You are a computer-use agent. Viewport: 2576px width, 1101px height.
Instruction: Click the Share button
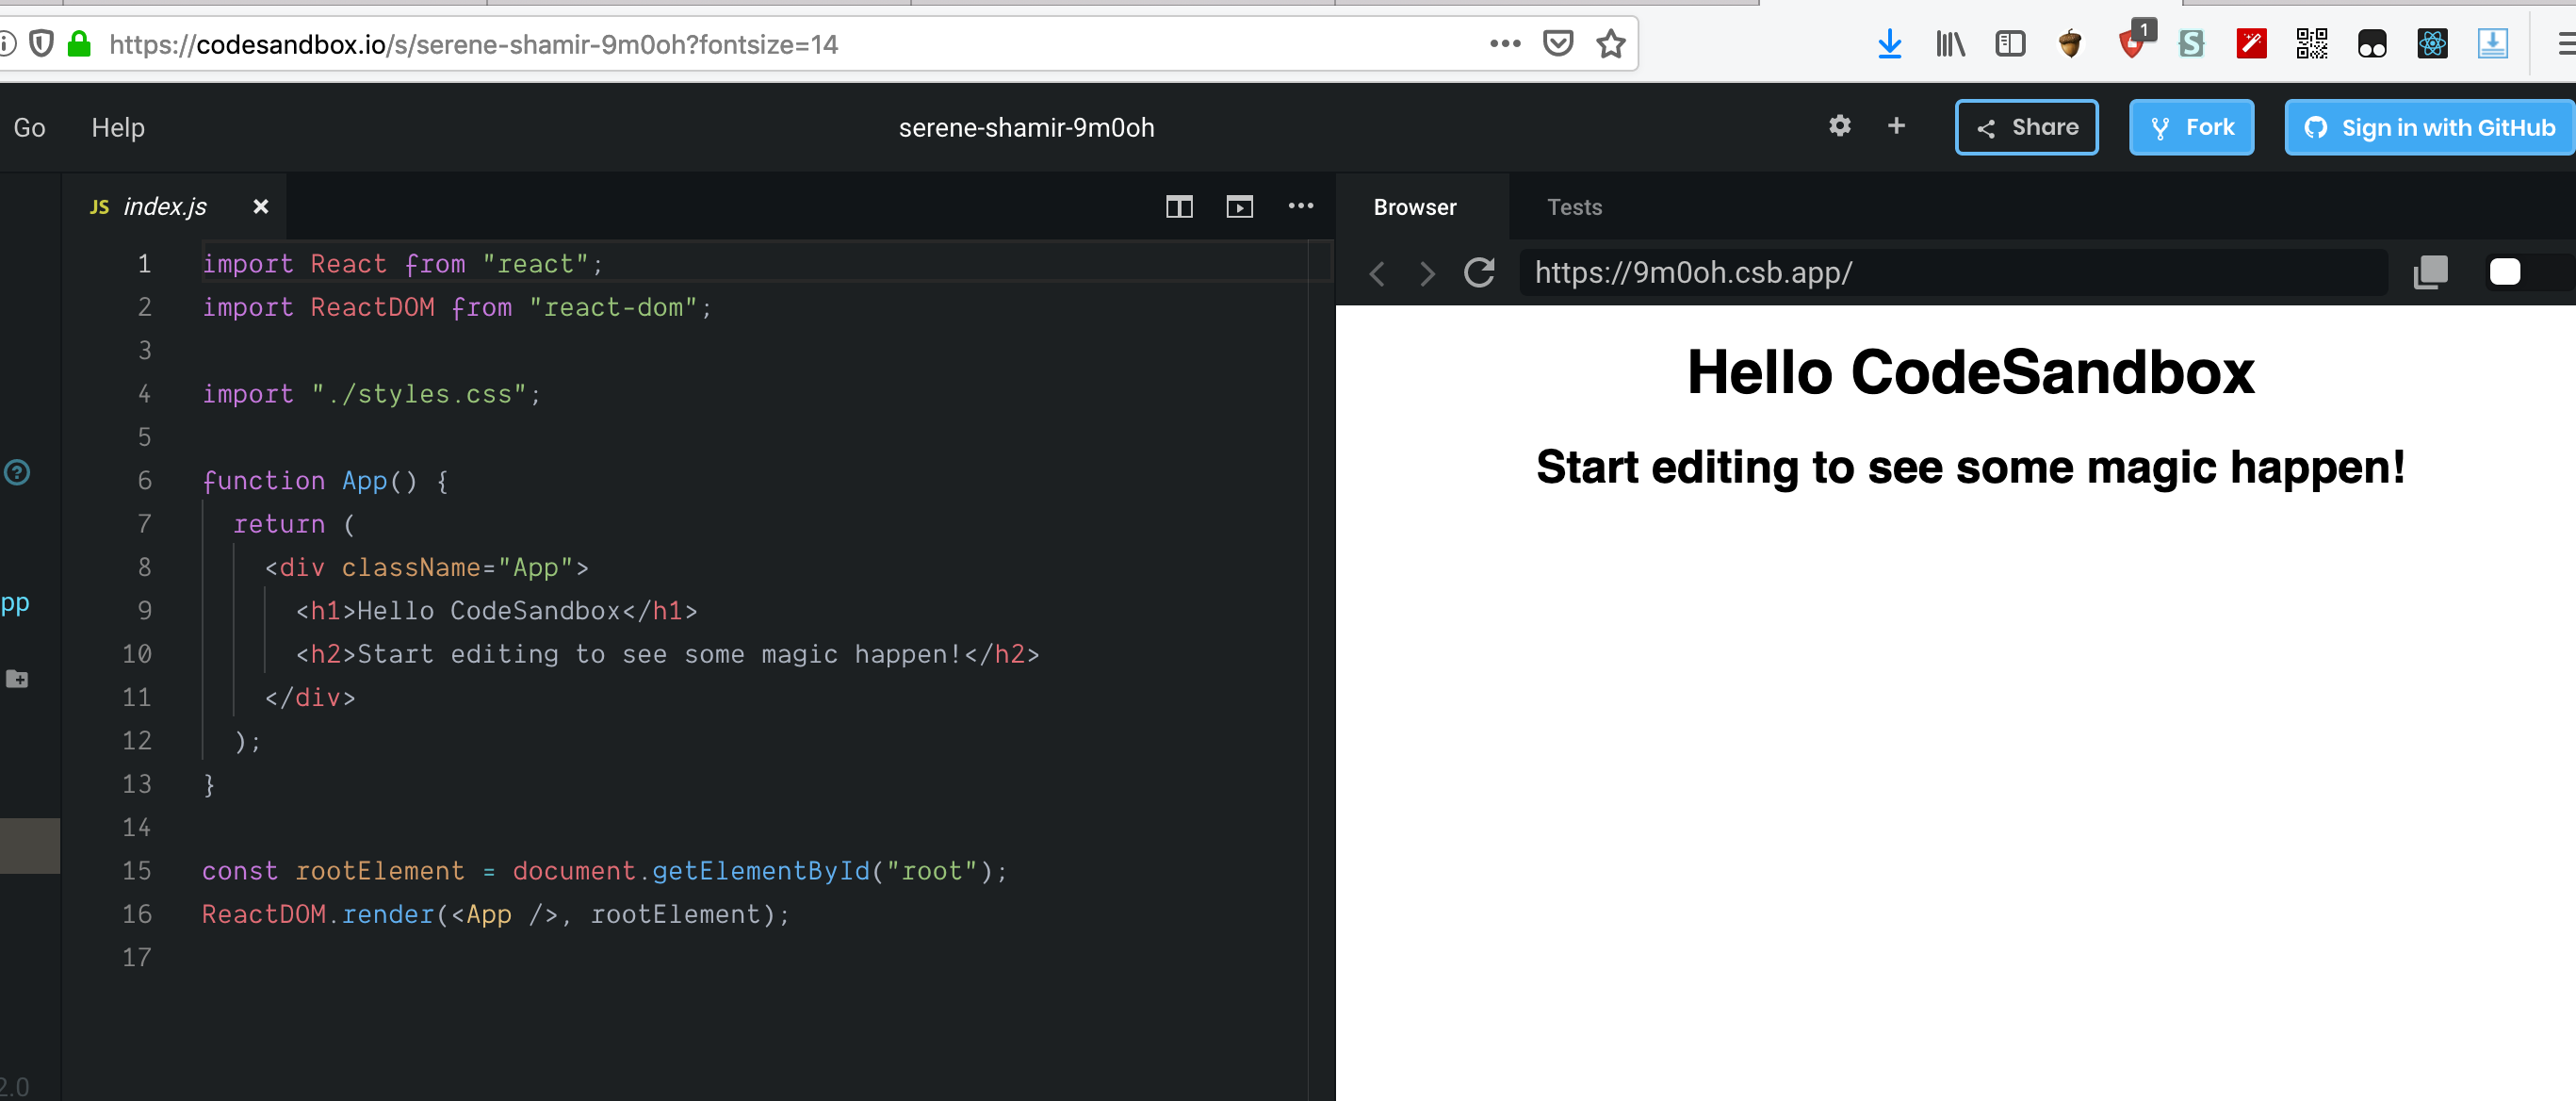(2026, 127)
